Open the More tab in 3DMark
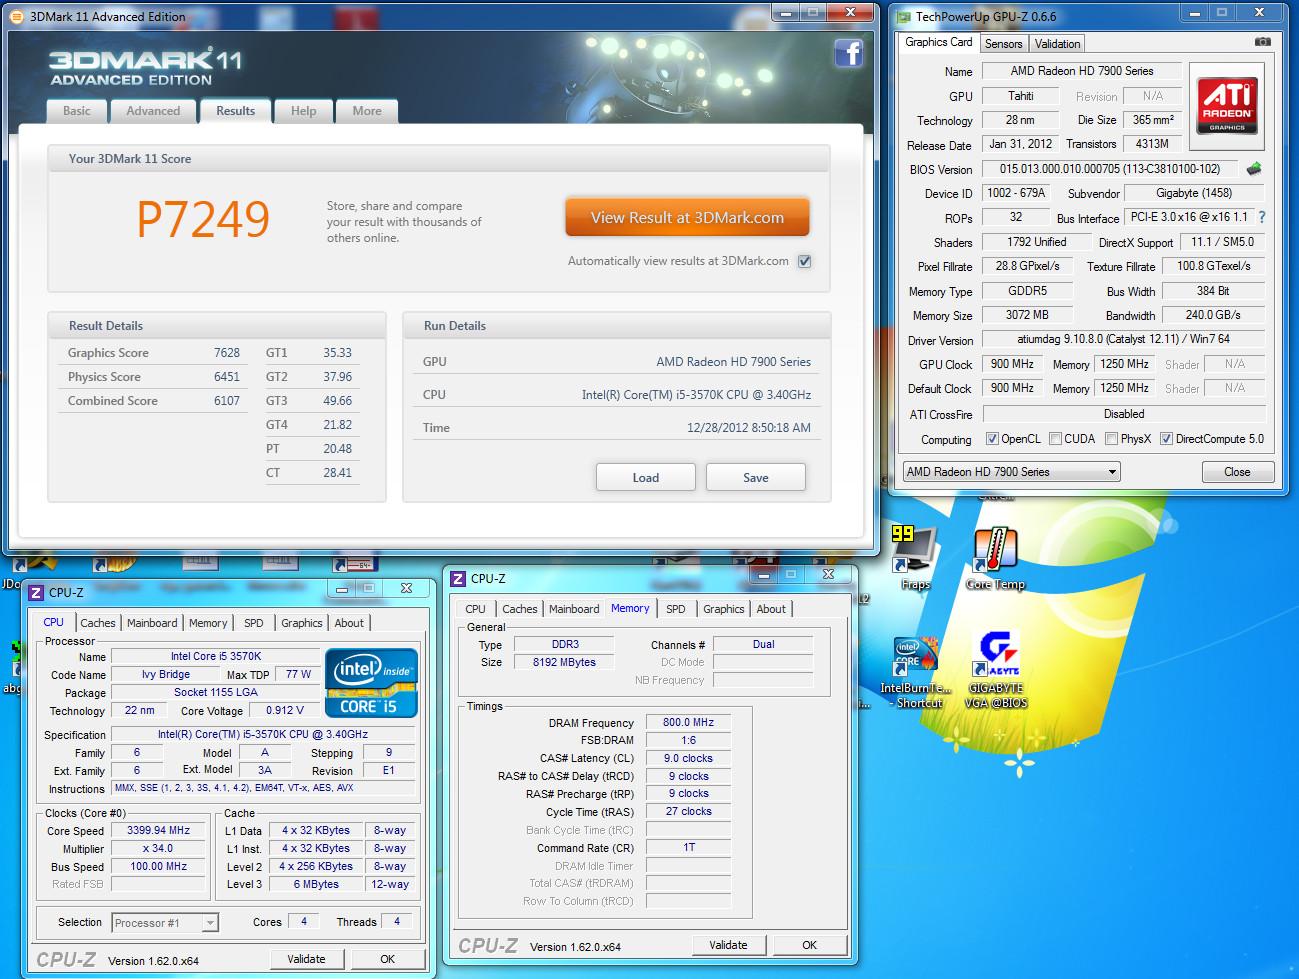Viewport: 1299px width, 979px height. (367, 111)
